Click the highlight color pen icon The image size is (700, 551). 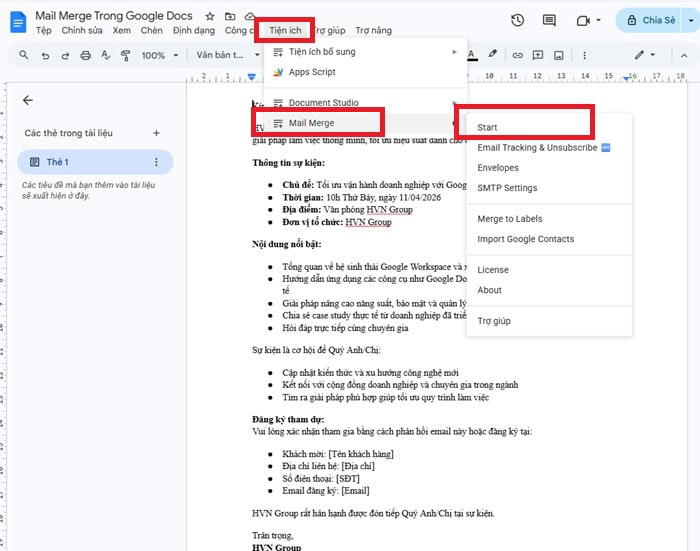492,54
